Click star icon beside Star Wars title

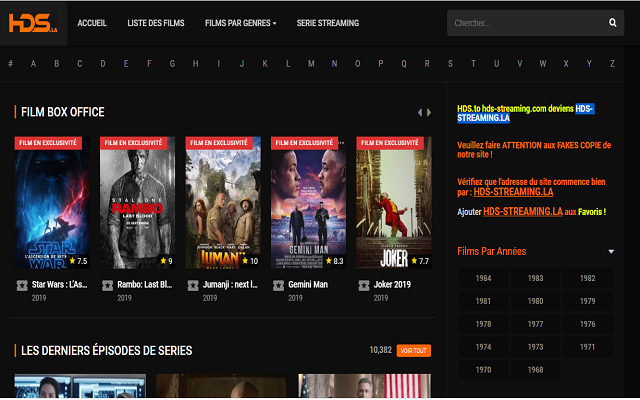22,285
